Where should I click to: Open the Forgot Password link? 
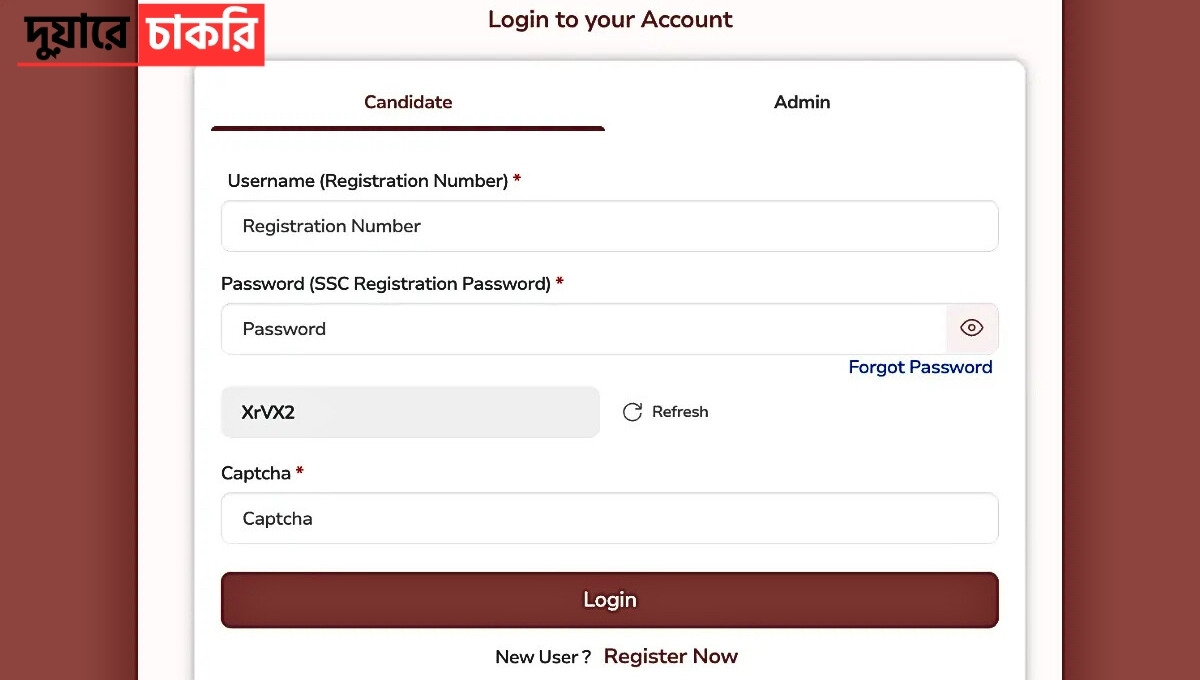coord(920,367)
